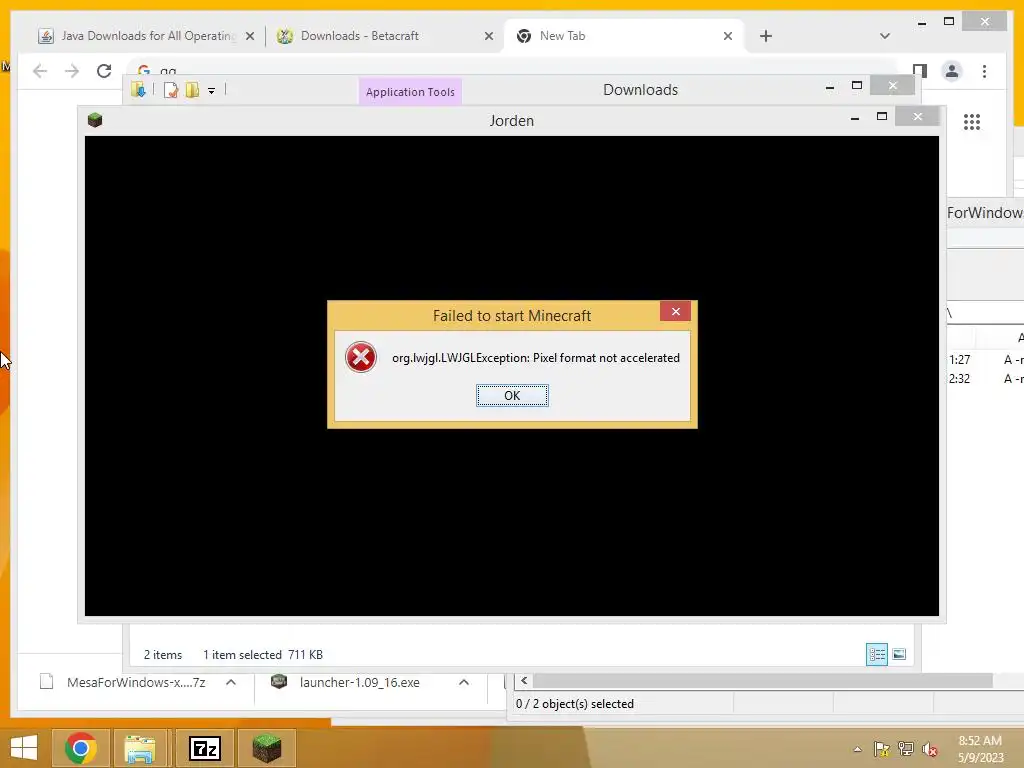Click the 2:32 row in 7-Zip list

(985, 379)
